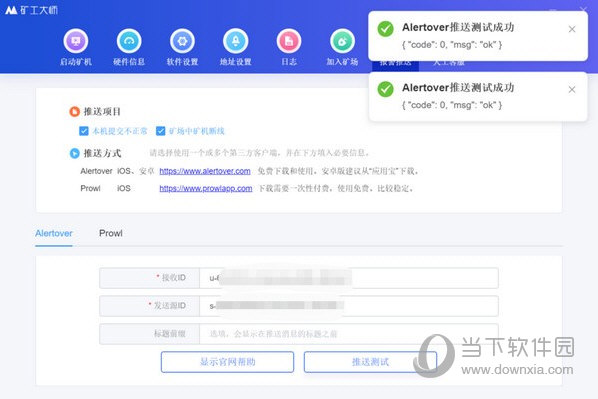Open the 地址设置 address settings icon
The image size is (598, 399).
(236, 41)
